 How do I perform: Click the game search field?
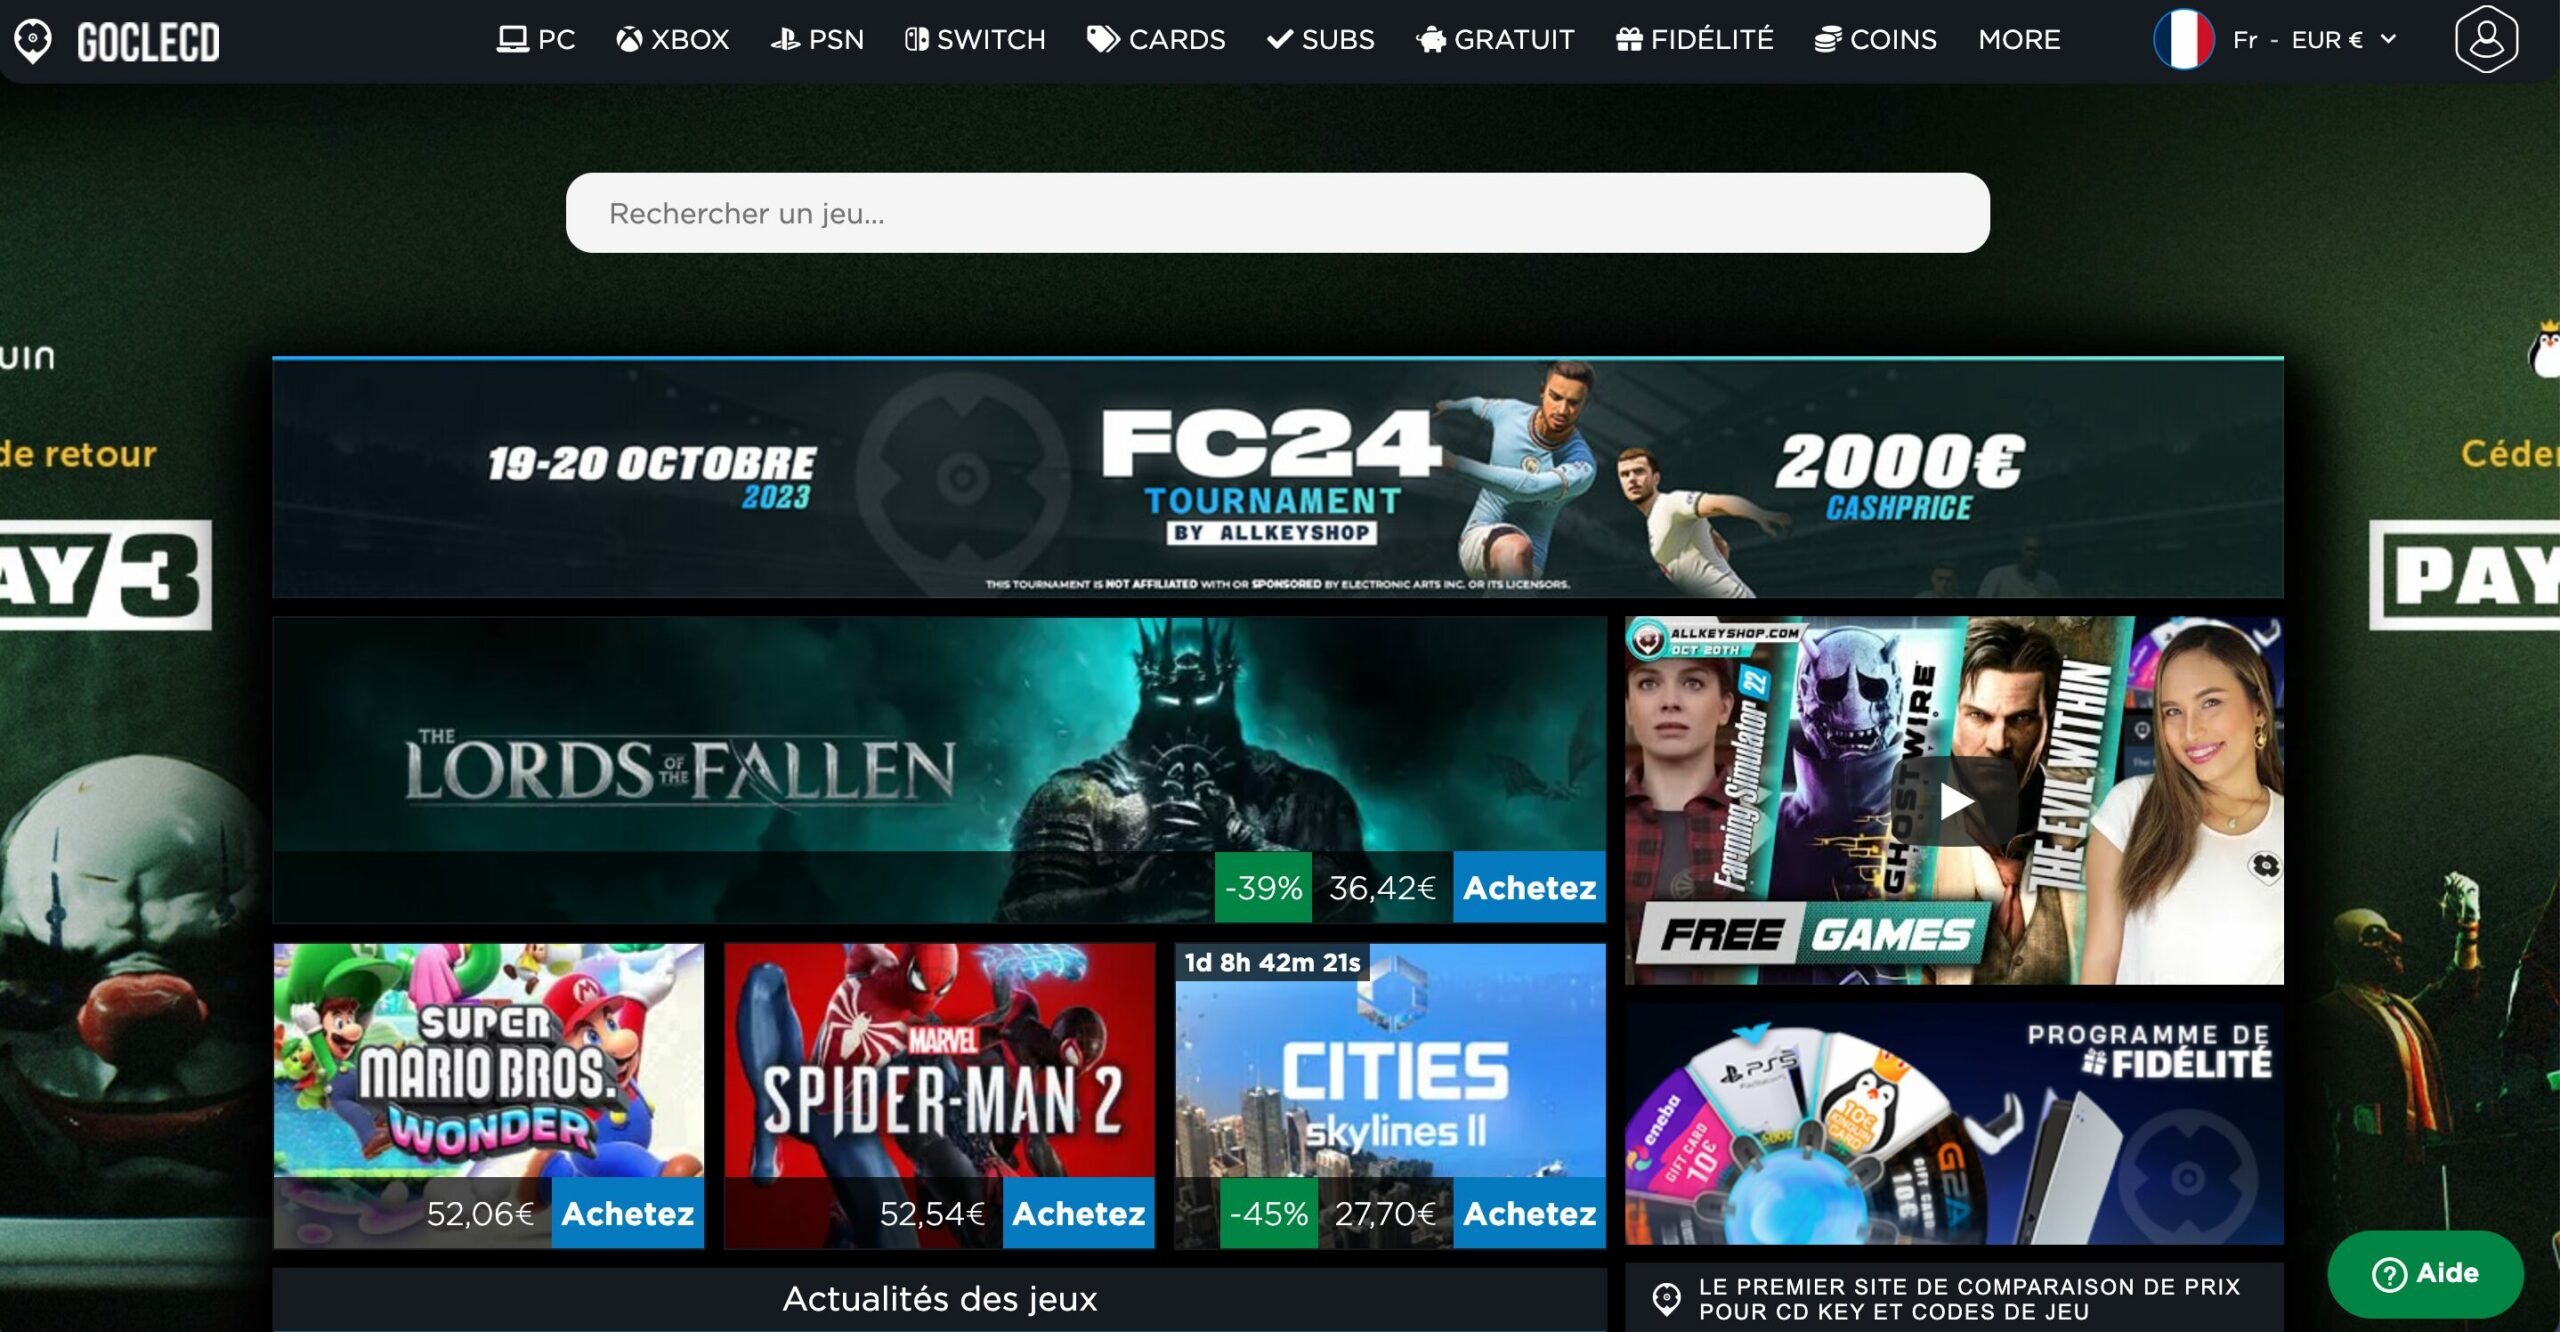1277,213
